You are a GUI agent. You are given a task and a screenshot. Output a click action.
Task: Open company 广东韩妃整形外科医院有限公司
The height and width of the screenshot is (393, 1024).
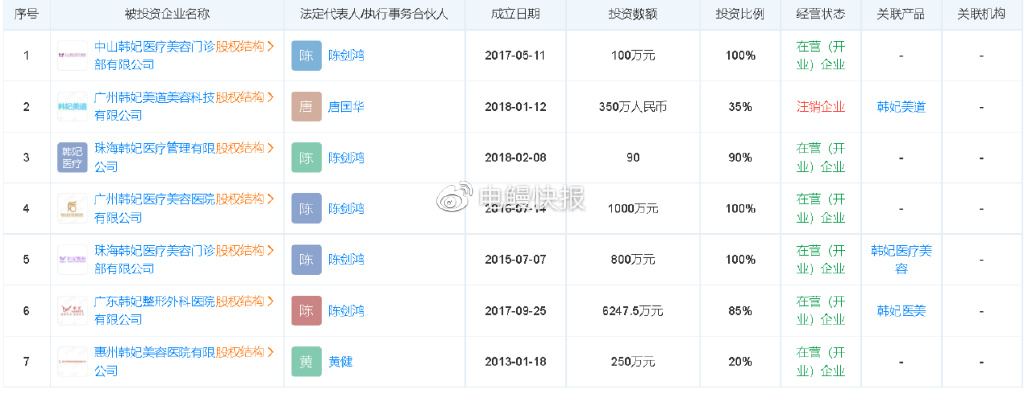155,310
